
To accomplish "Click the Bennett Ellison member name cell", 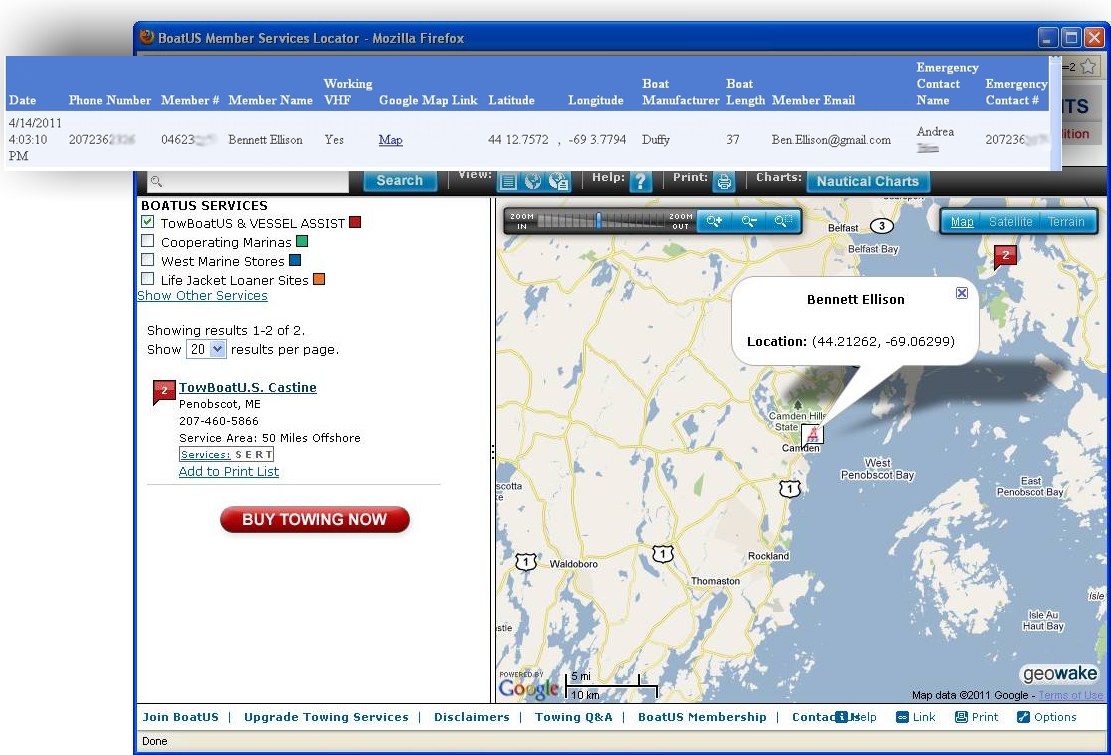I will coord(265,140).
